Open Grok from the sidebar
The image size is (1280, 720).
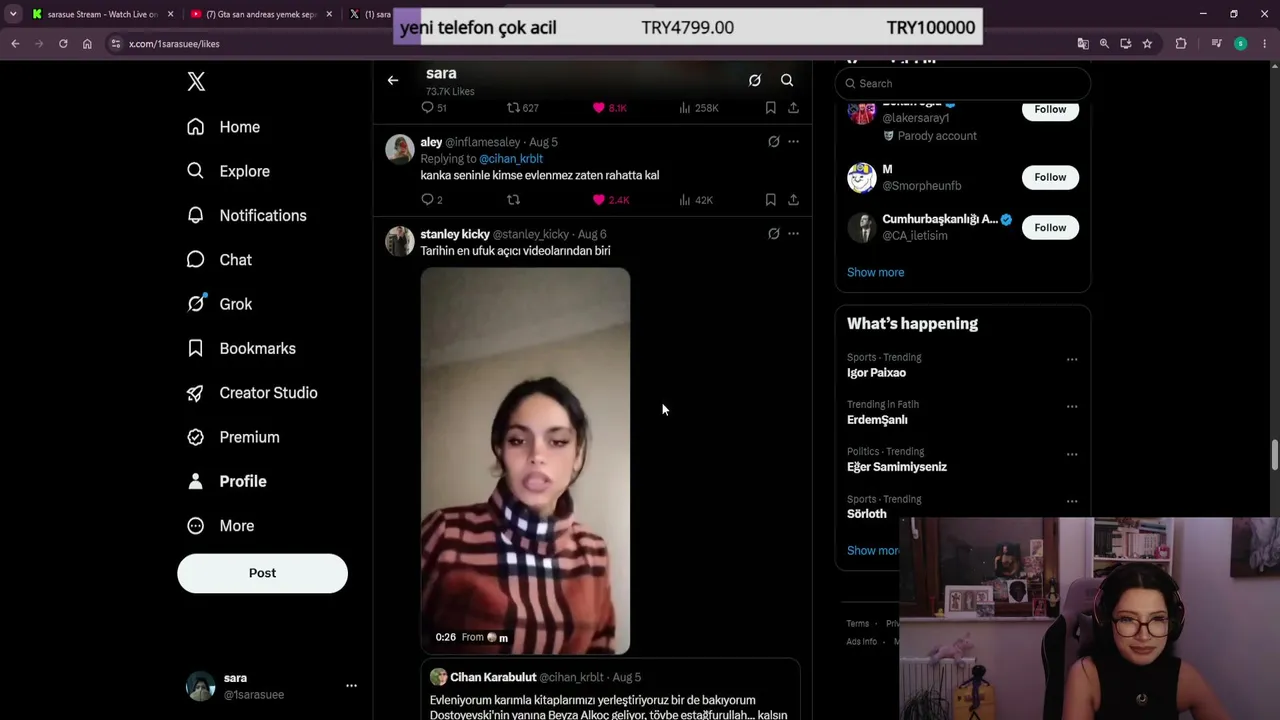tap(219, 304)
